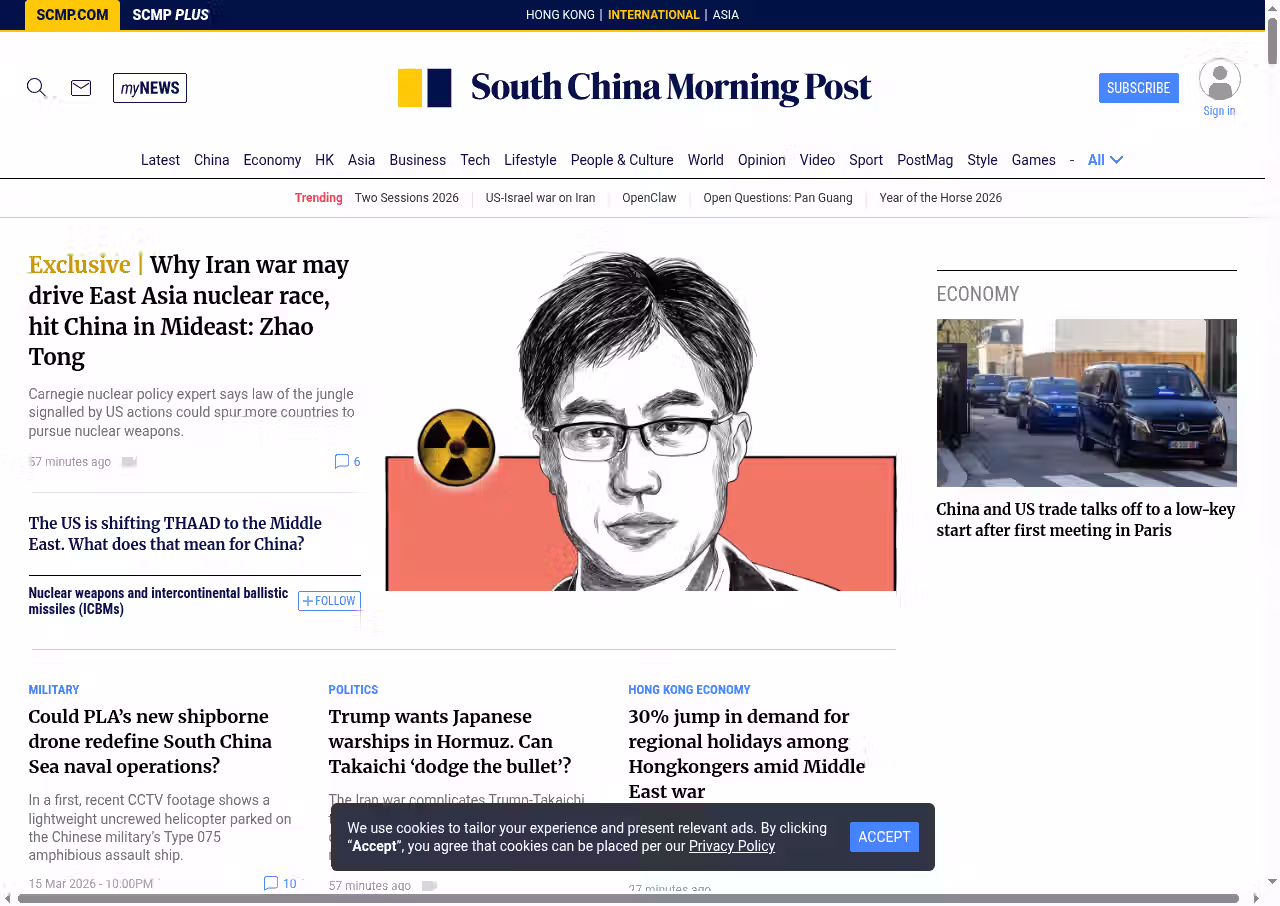Open the Paris trade talks thumbnail image
This screenshot has height=906, width=1280.
click(1086, 403)
